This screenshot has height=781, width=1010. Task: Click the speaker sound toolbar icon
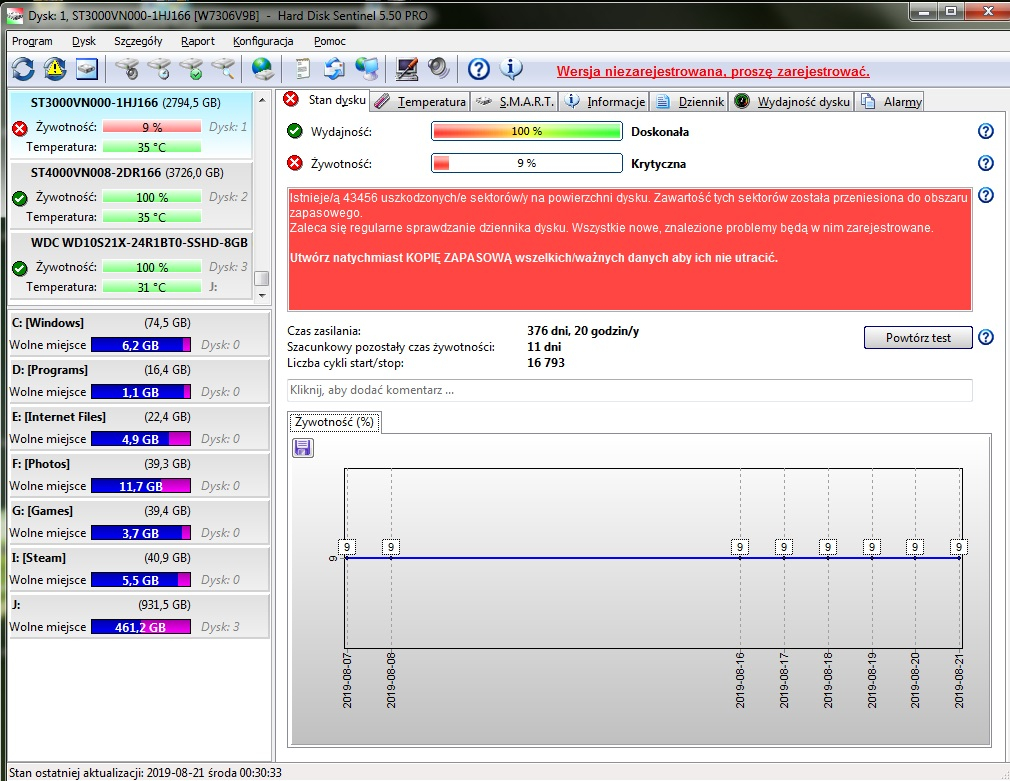(x=439, y=68)
